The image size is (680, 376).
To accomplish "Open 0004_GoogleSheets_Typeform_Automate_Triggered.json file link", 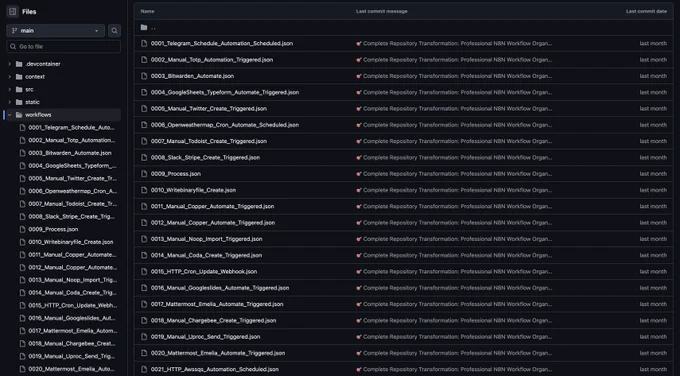I will (x=225, y=92).
